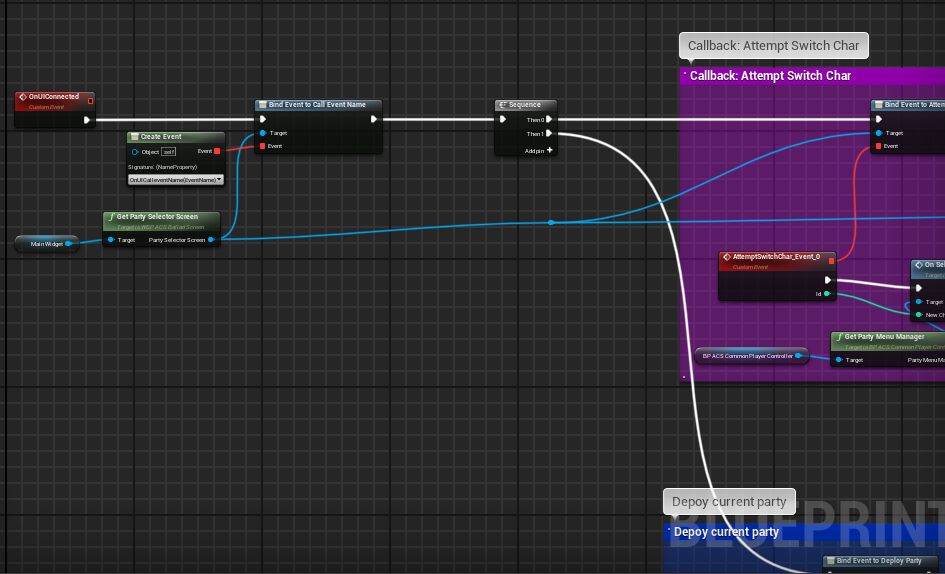Select the blue Depoy current party comment header
The height and width of the screenshot is (574, 945).
click(x=804, y=532)
